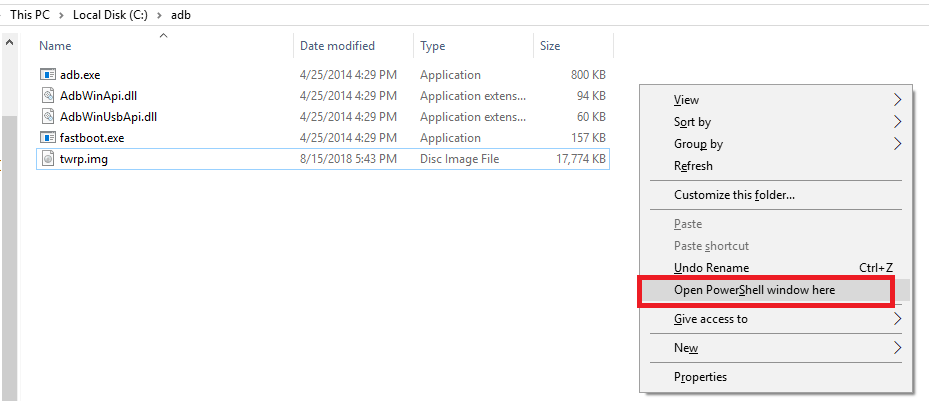Image resolution: width=929 pixels, height=401 pixels.
Task: Click the adb.exe application icon
Action: click(x=48, y=75)
